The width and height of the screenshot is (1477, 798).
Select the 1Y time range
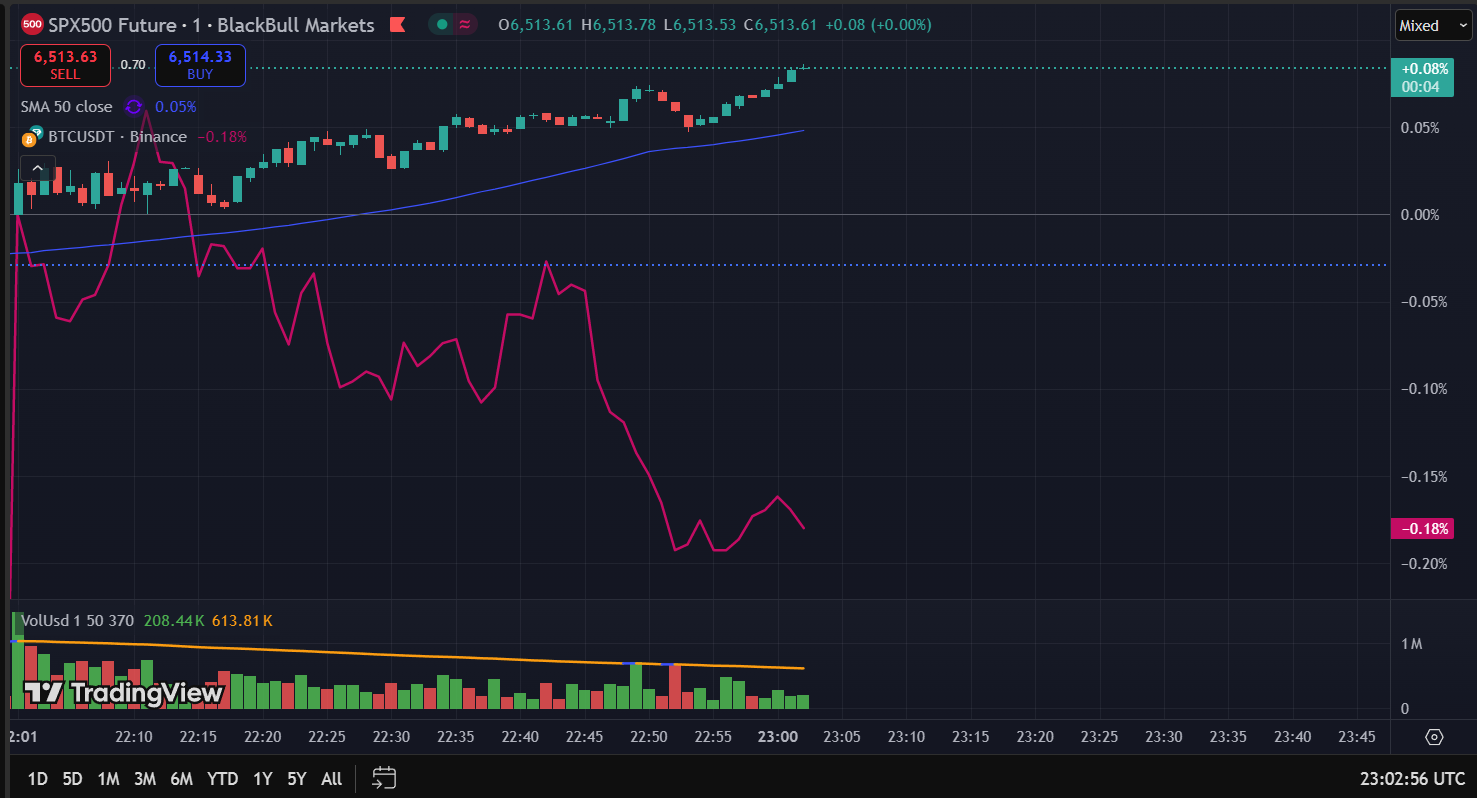262,778
